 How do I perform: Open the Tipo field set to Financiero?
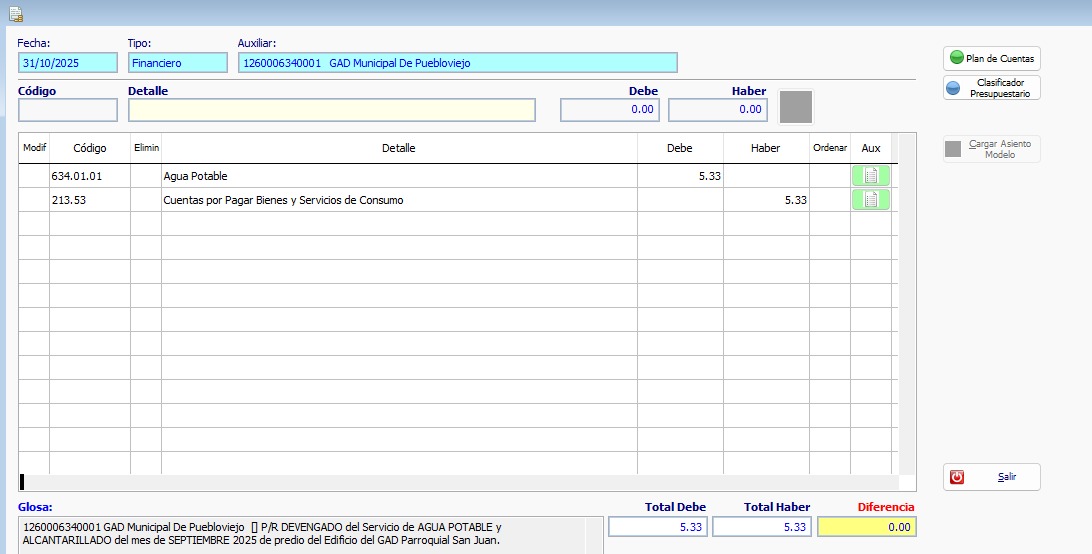coord(178,63)
